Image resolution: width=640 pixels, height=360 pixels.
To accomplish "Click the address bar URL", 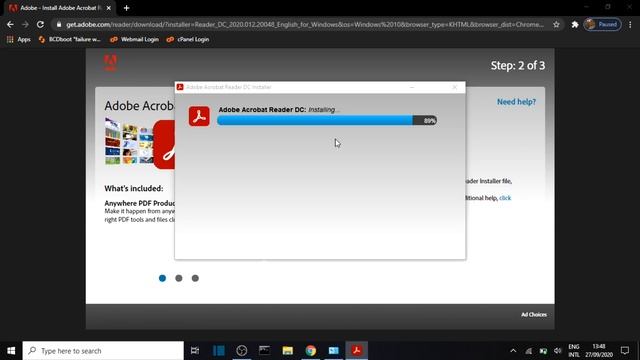I will point(305,24).
